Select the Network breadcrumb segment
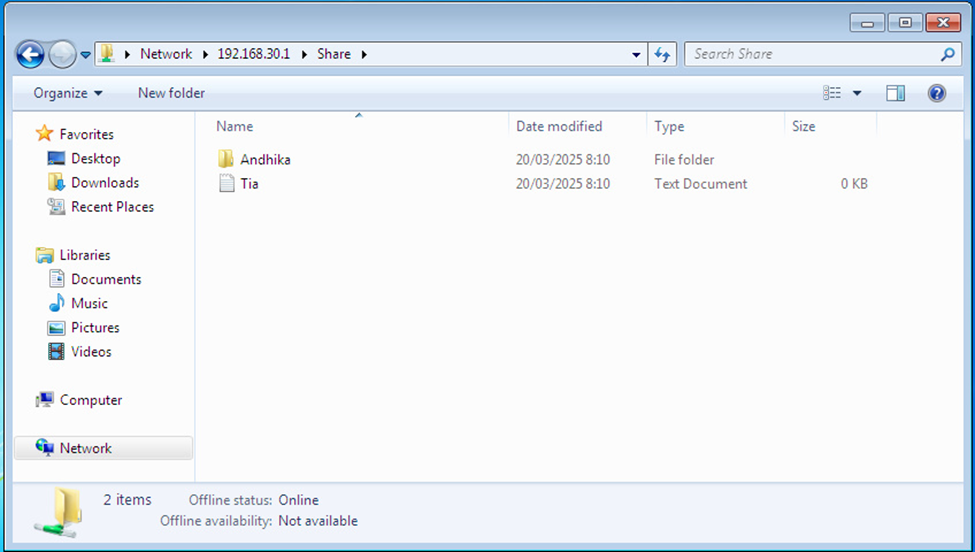Viewport: 975px width, 552px height. tap(166, 54)
